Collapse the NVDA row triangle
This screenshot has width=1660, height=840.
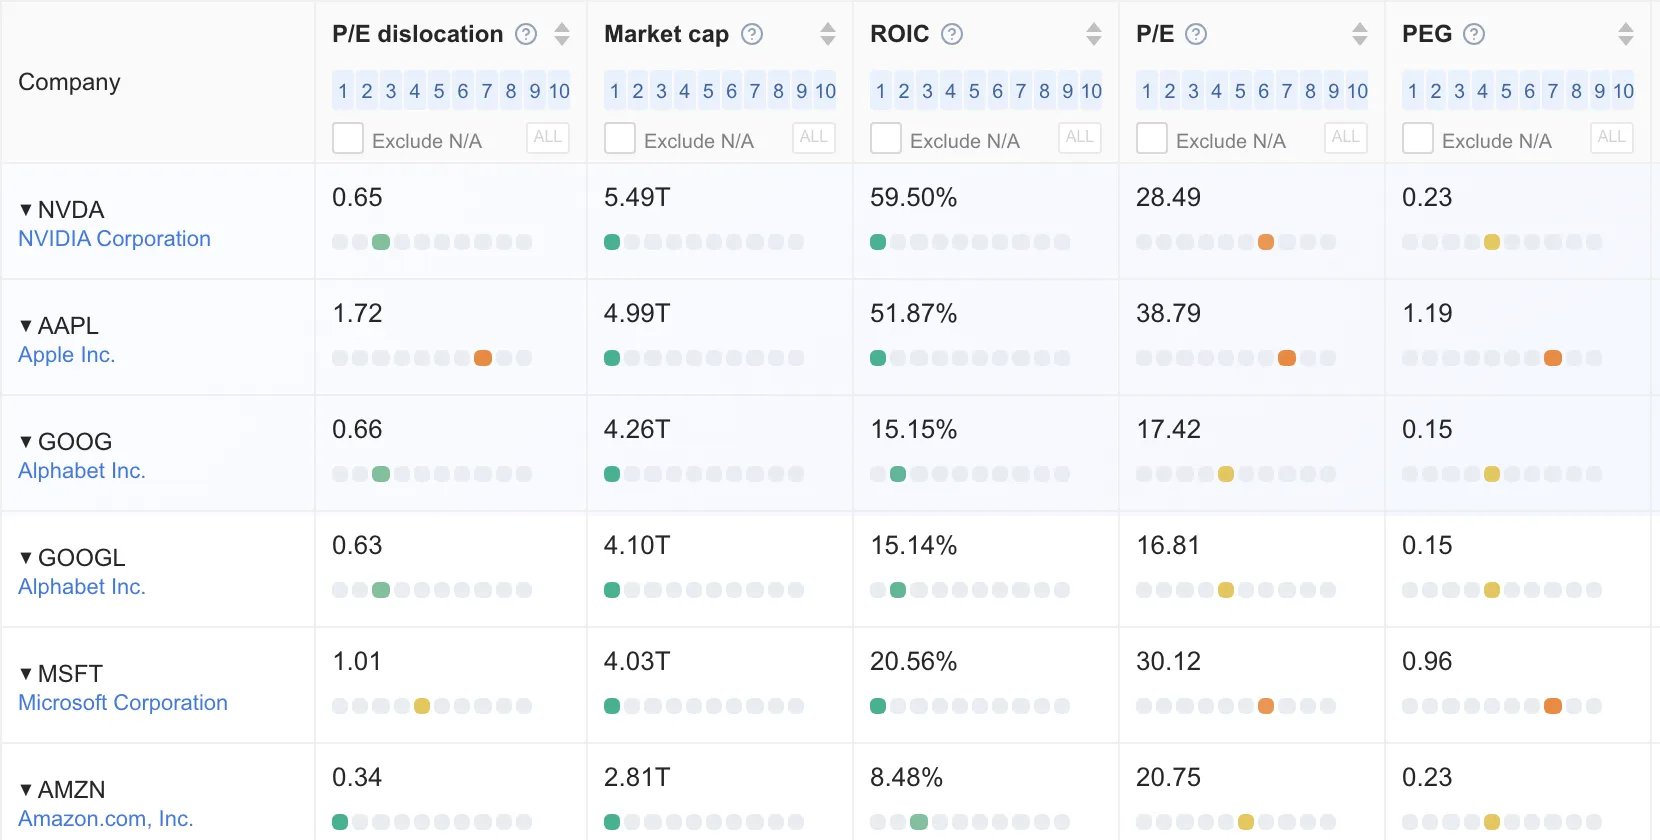(x=26, y=210)
